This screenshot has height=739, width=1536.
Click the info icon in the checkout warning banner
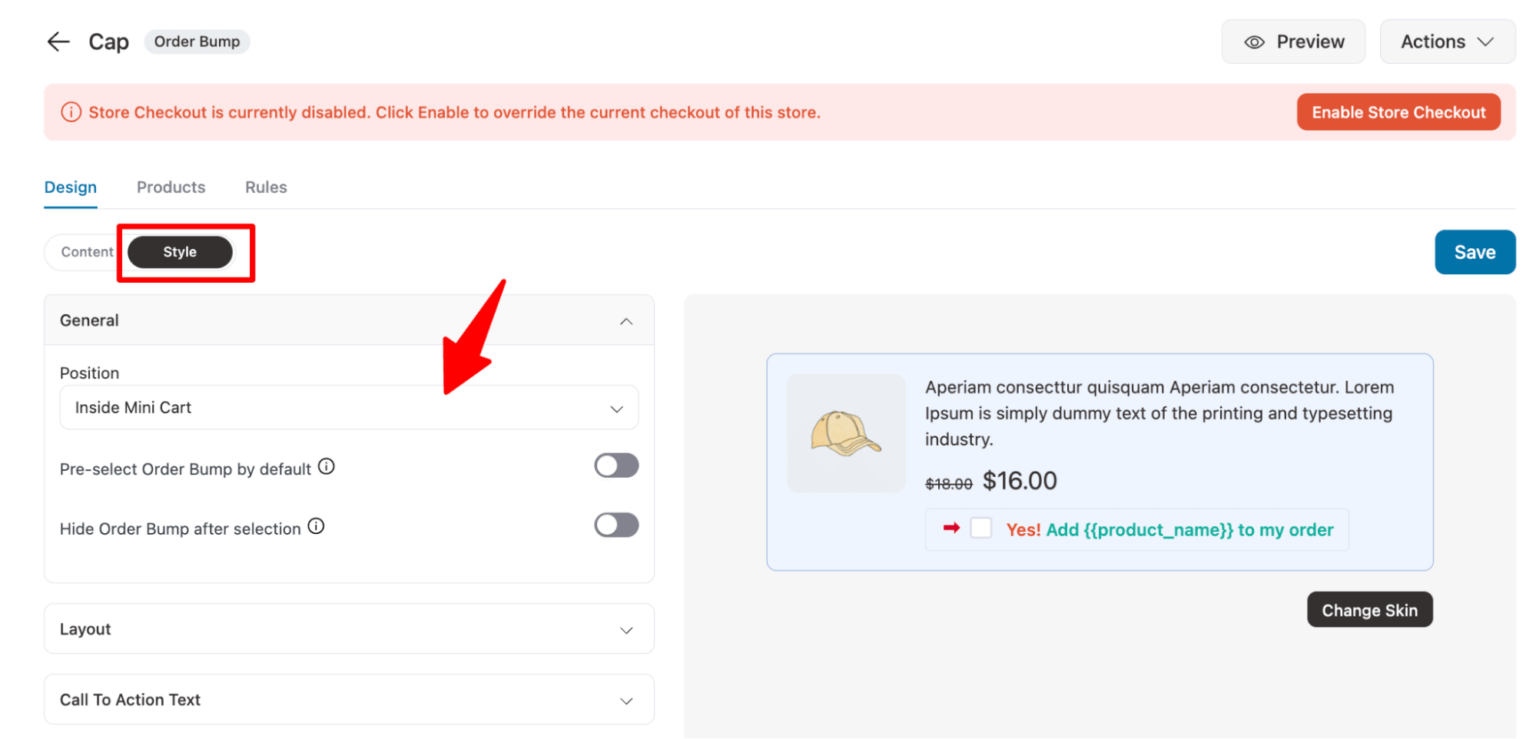pos(71,112)
